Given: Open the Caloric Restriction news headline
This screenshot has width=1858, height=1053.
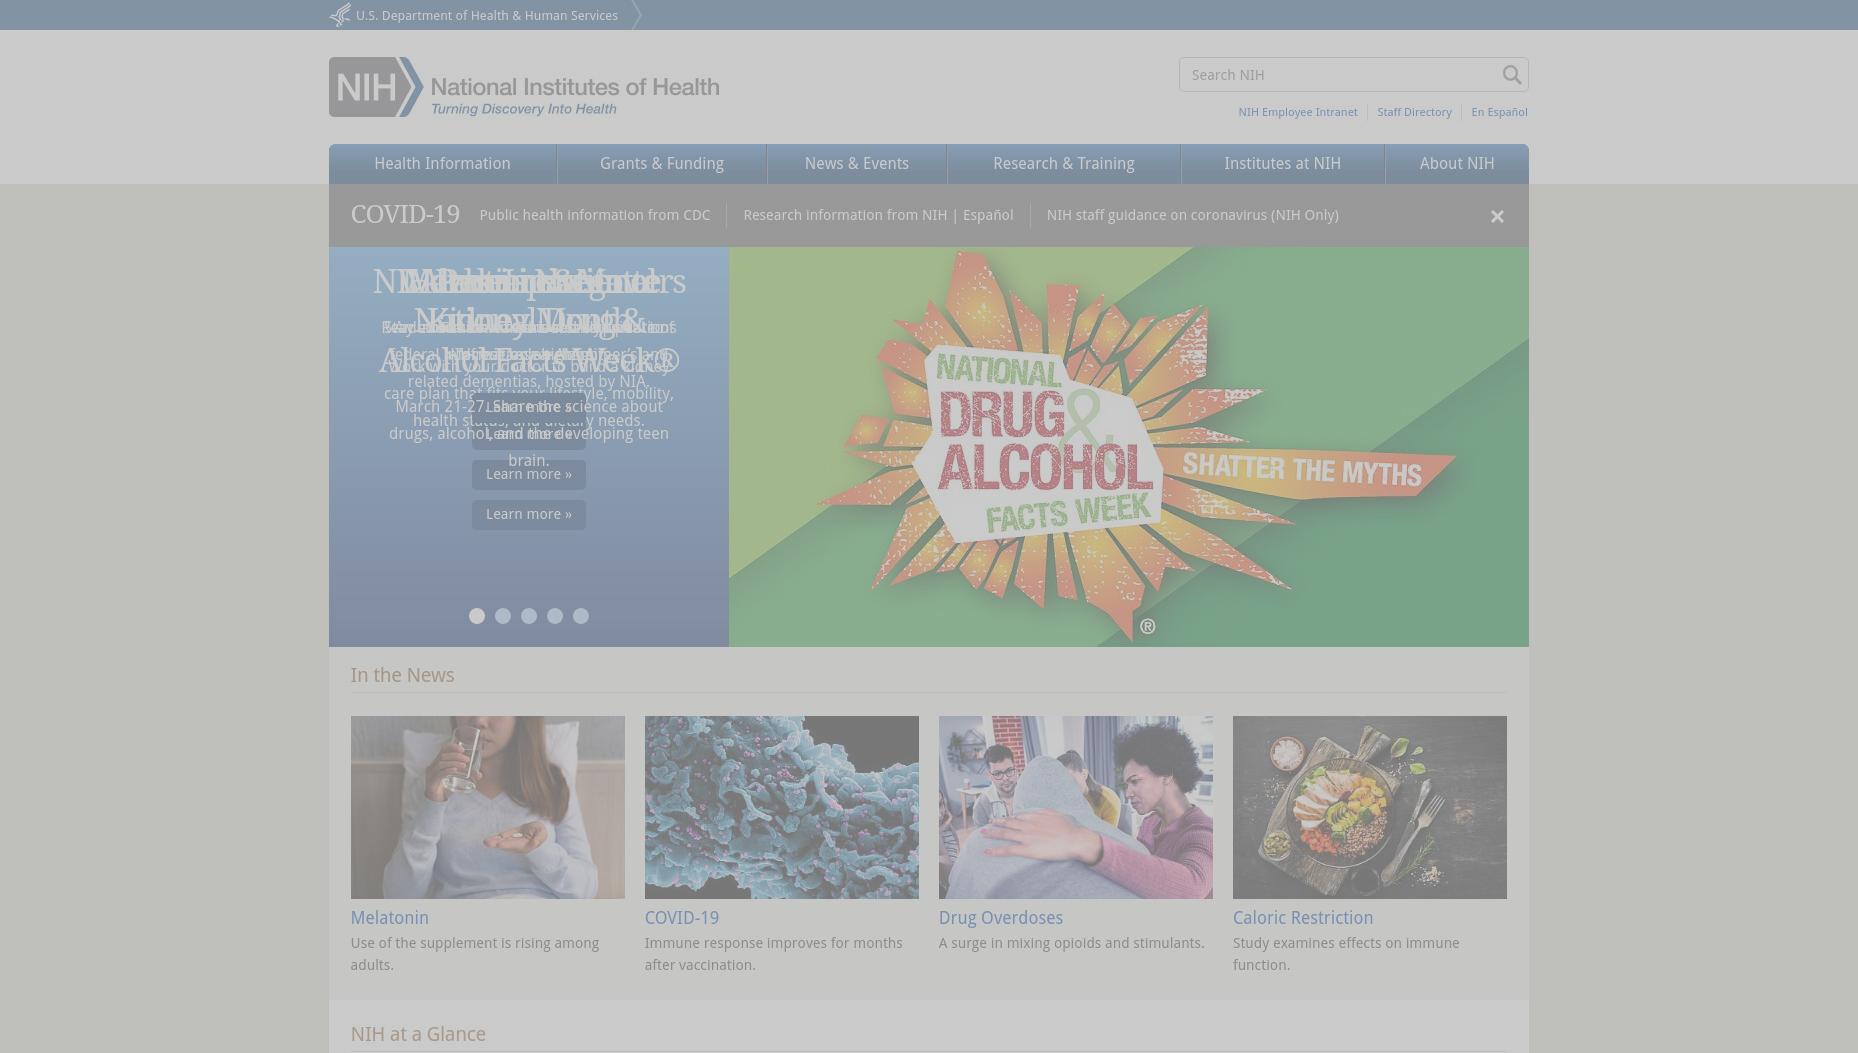Looking at the screenshot, I should (x=1302, y=918).
